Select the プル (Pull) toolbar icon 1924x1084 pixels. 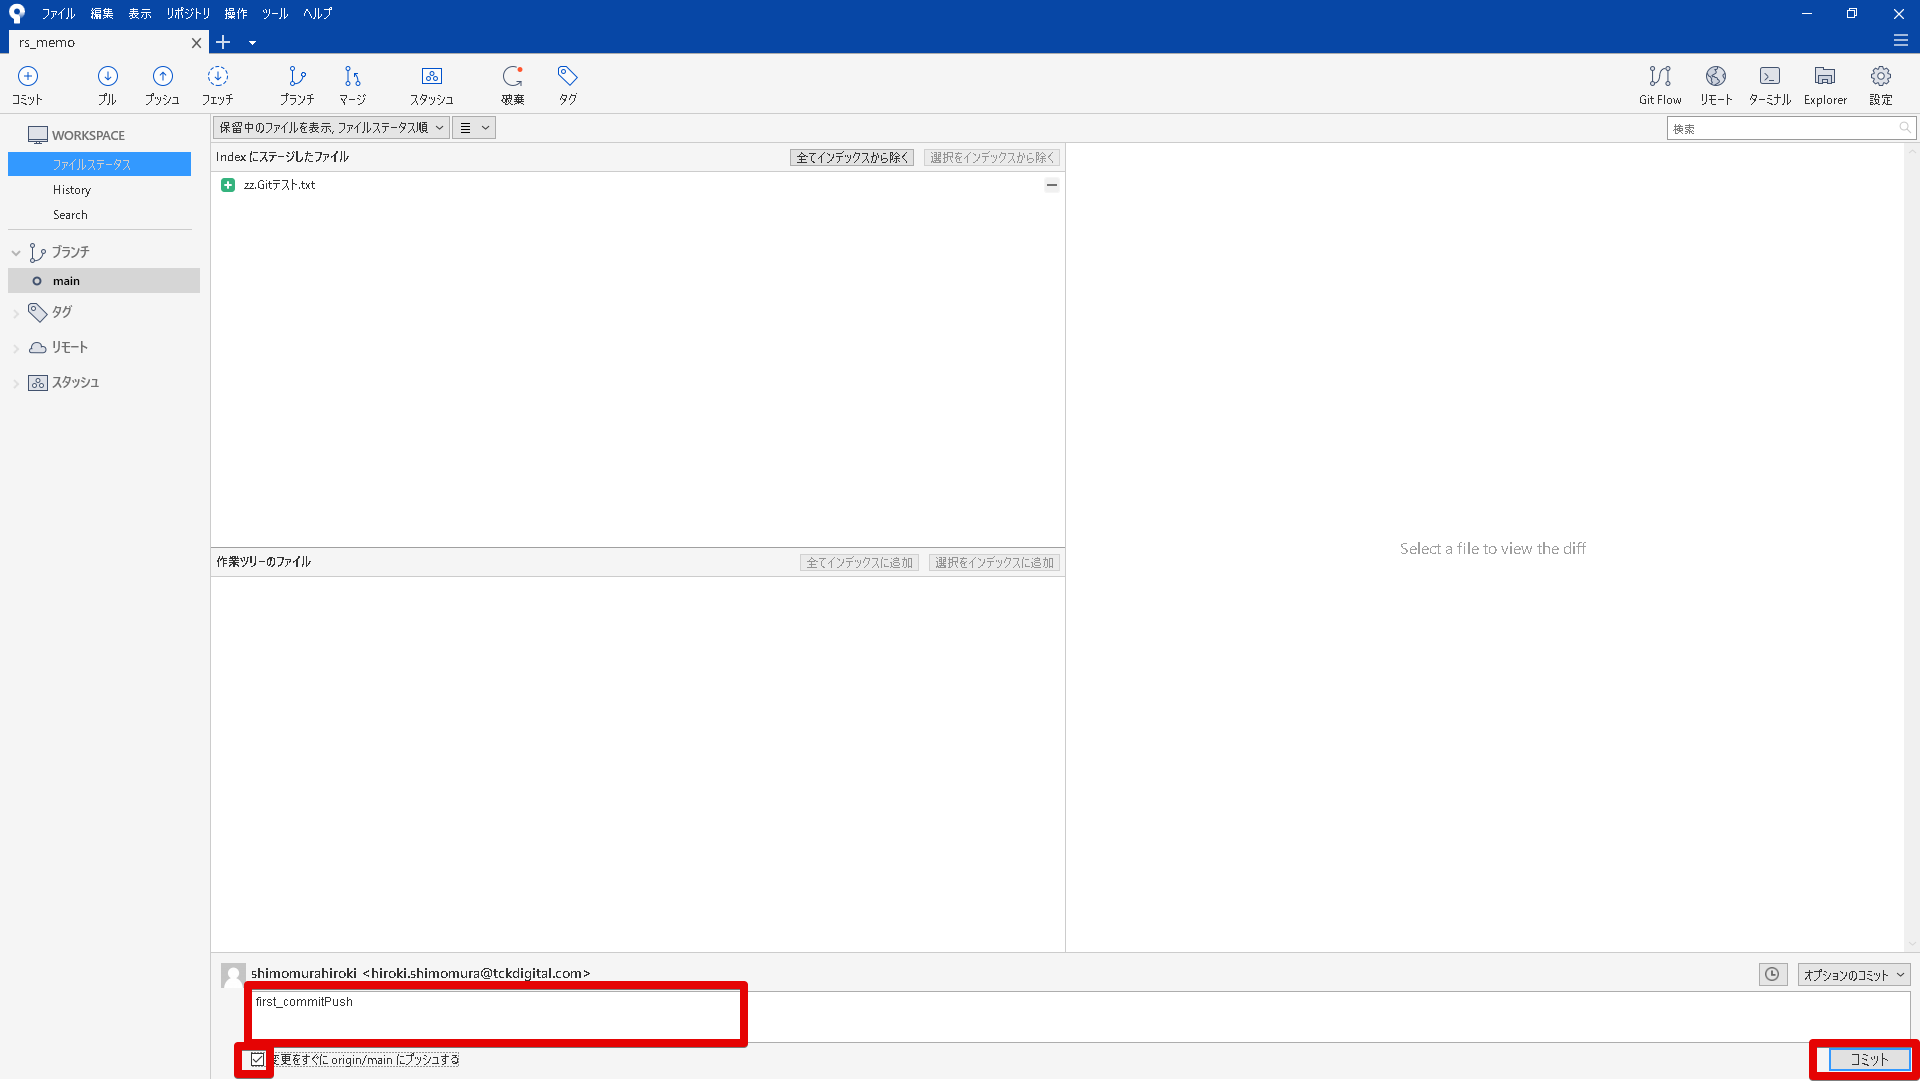click(107, 84)
